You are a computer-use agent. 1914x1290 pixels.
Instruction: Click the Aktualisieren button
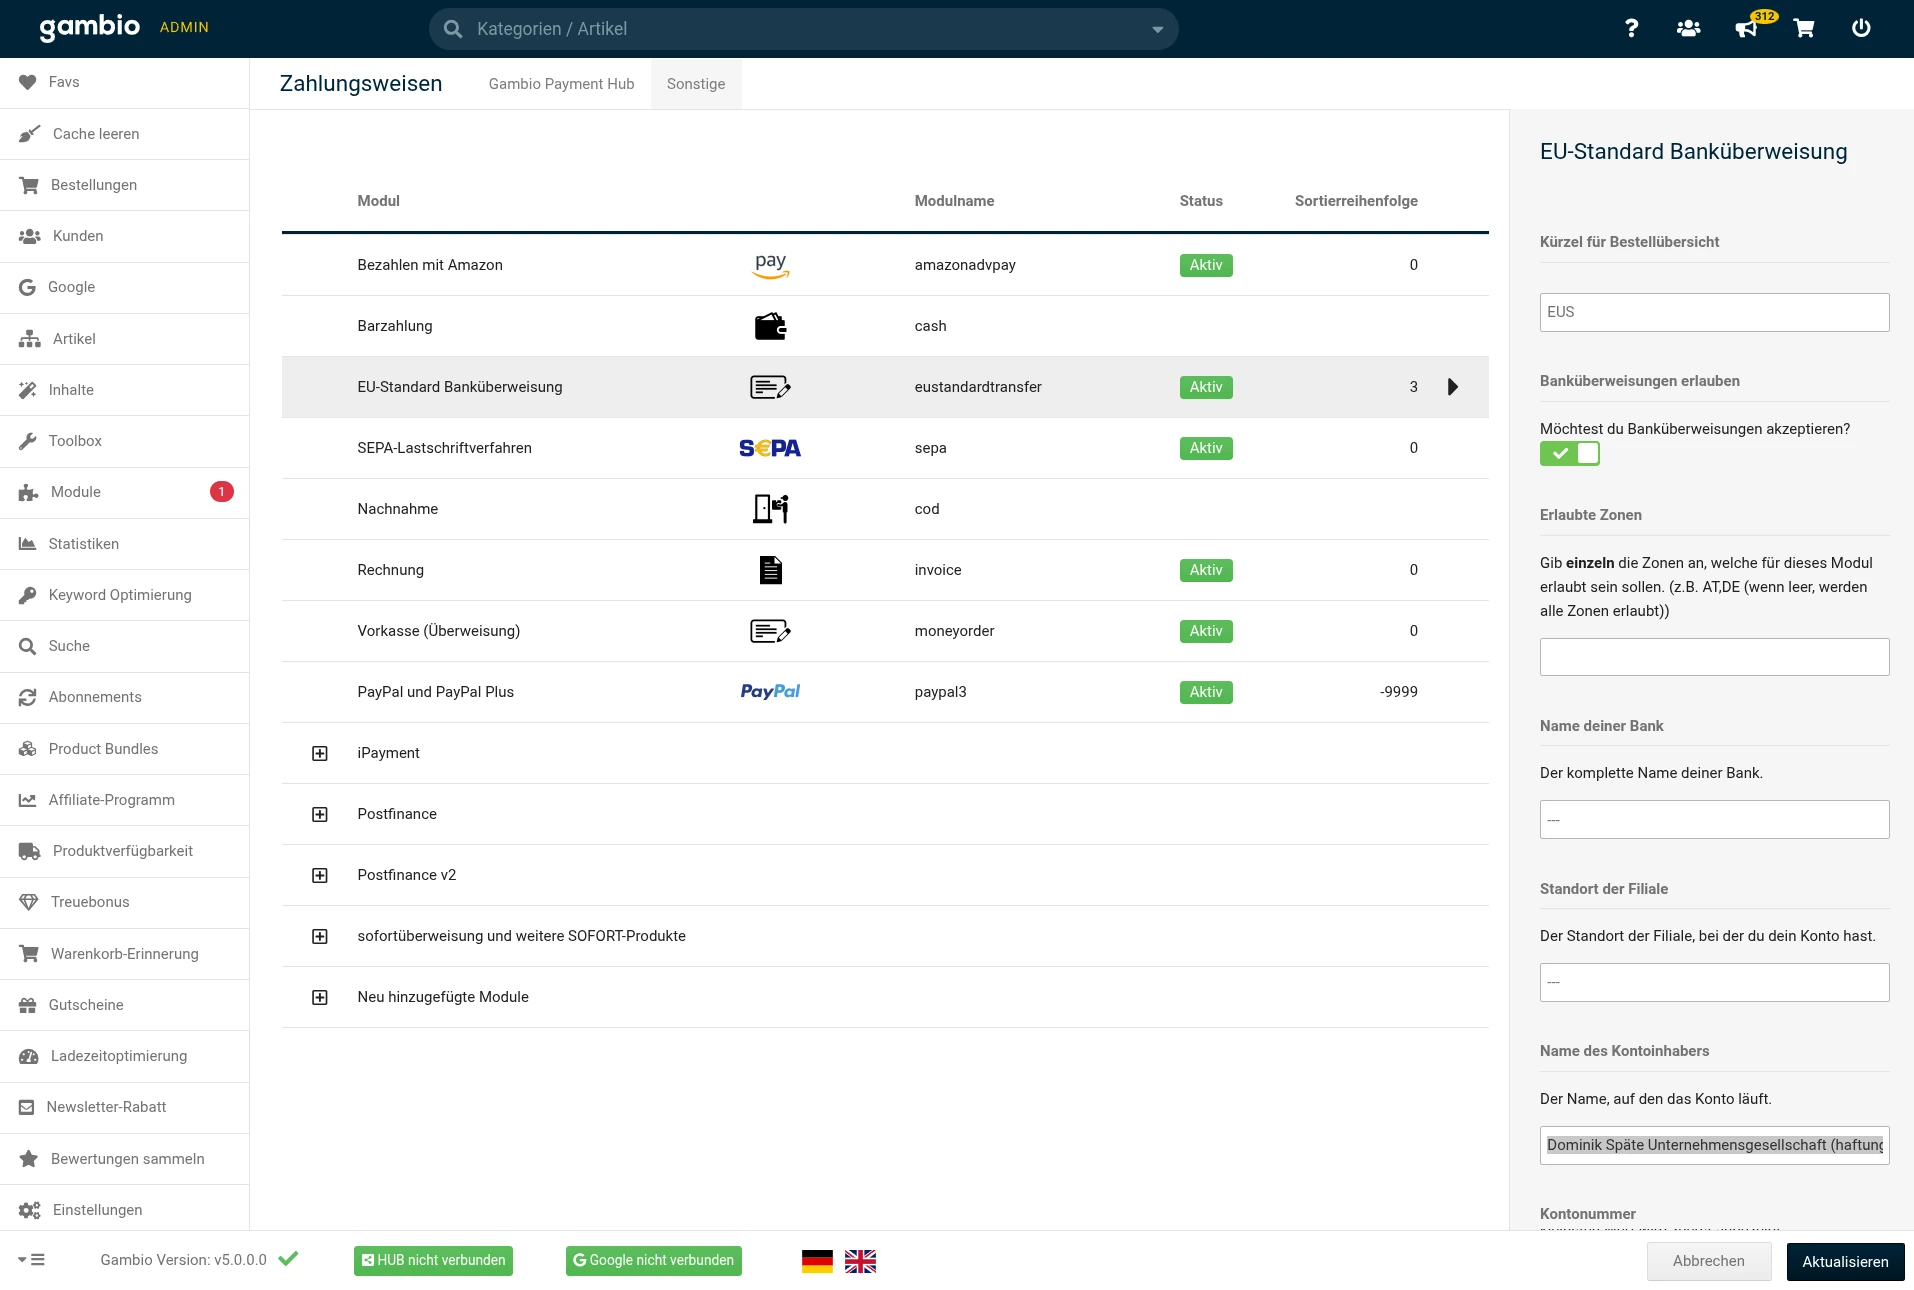pyautogui.click(x=1845, y=1261)
